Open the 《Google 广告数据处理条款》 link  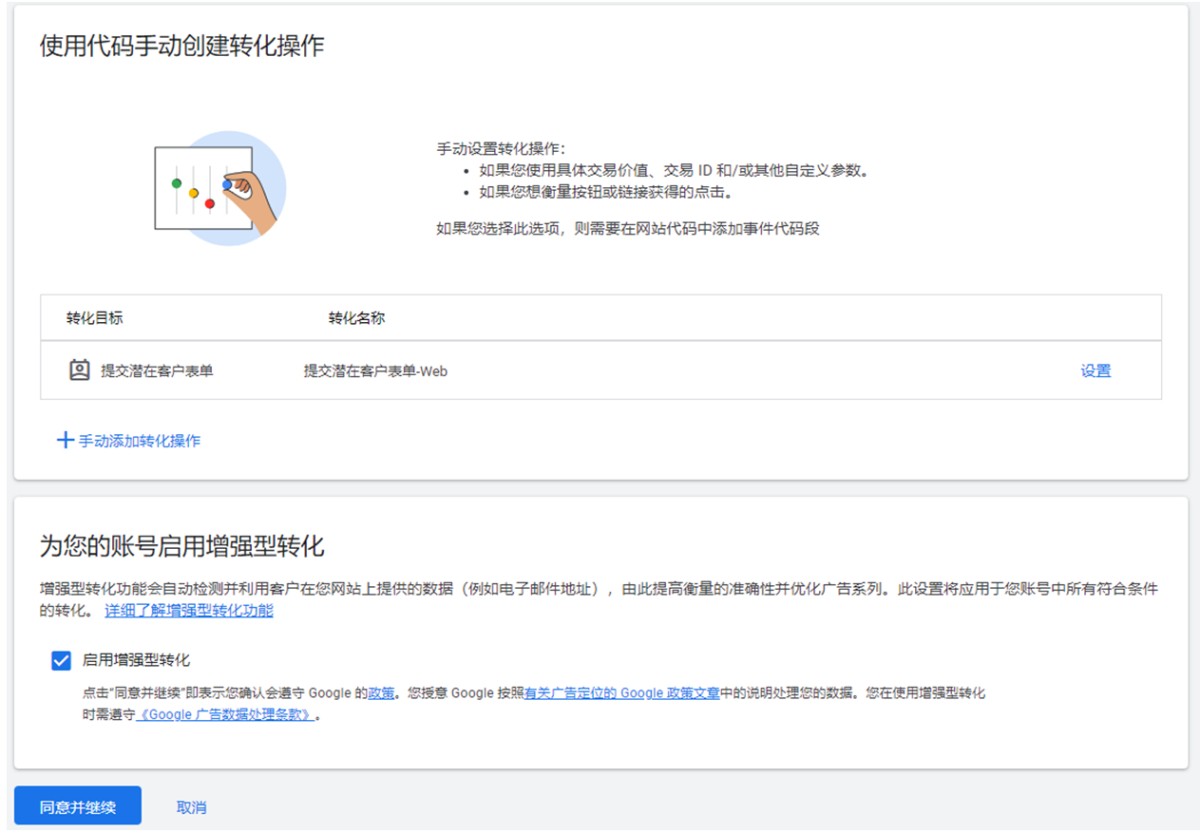226,715
